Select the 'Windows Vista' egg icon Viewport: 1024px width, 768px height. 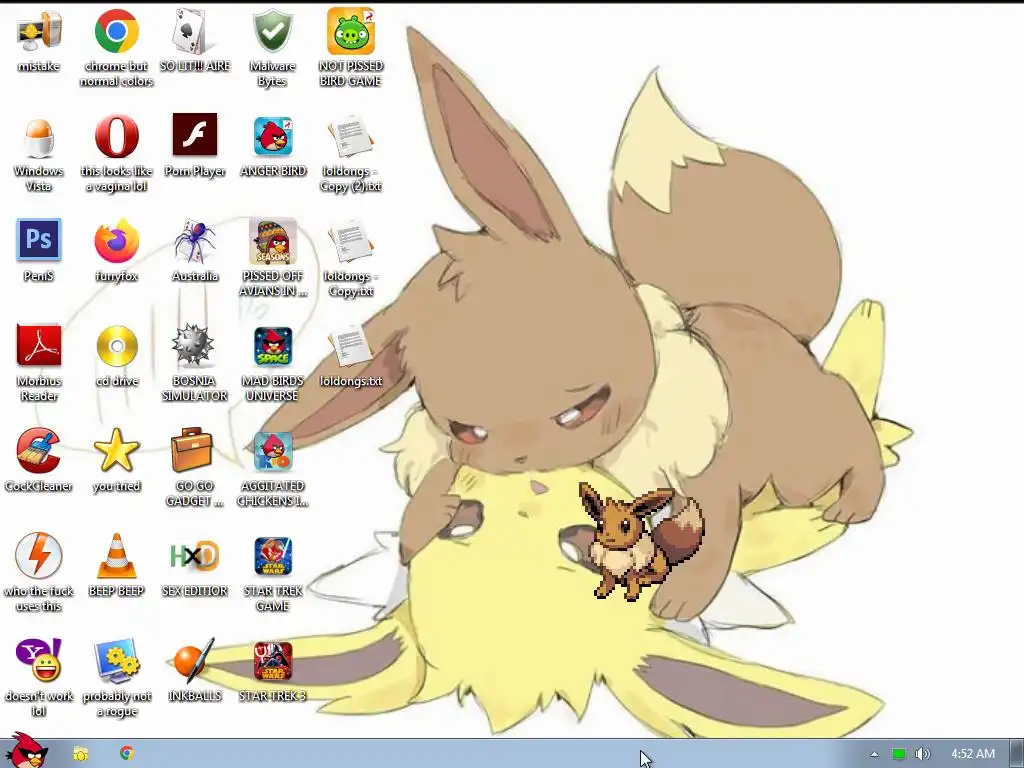39,136
